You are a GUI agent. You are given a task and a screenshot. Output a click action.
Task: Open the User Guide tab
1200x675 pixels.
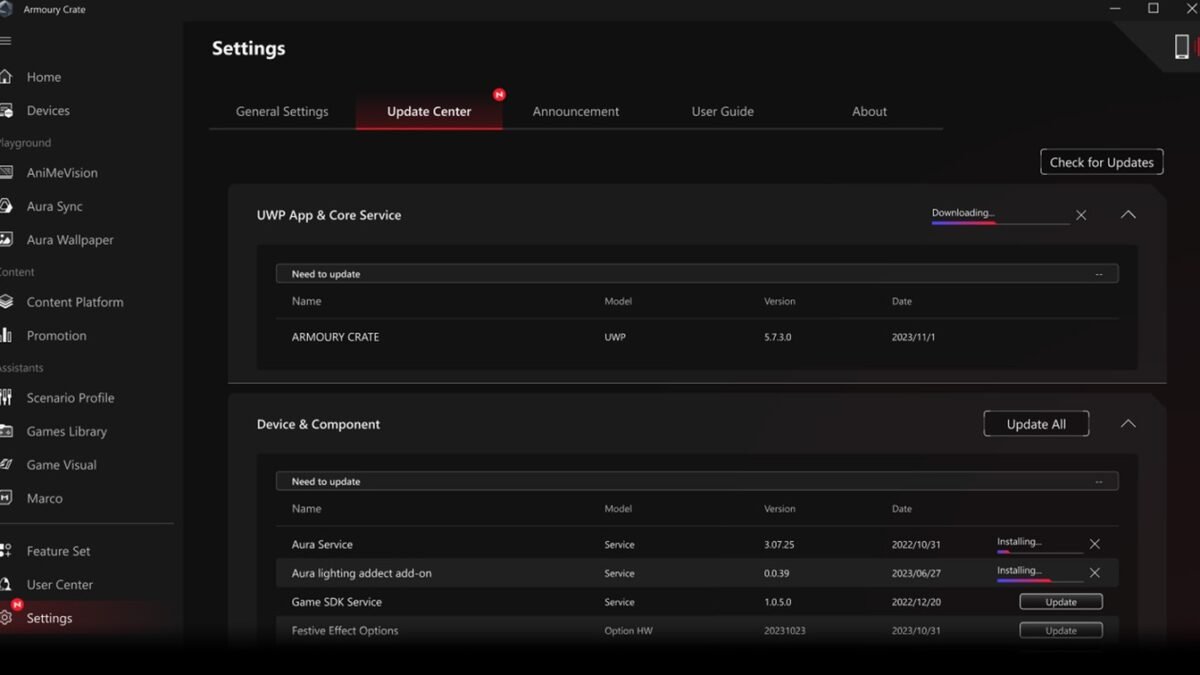[723, 111]
